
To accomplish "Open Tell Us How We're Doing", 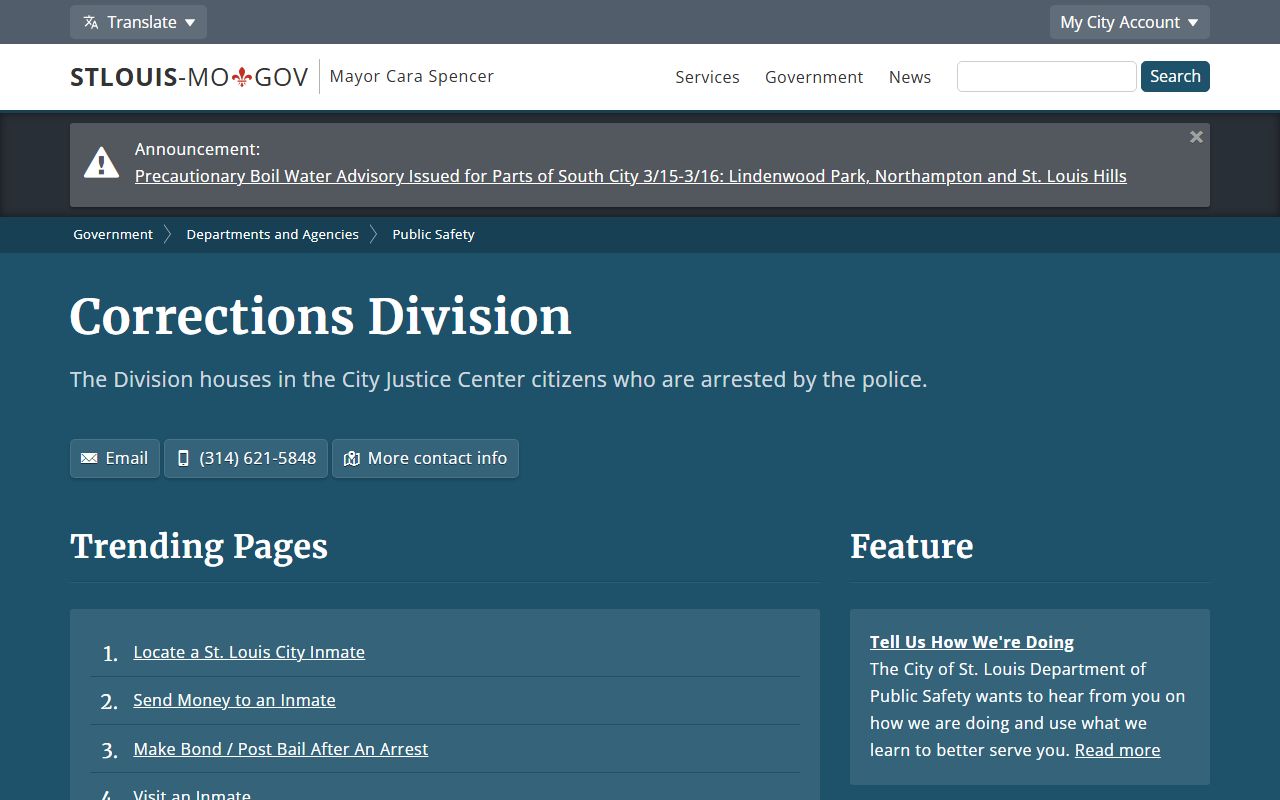I will [972, 642].
